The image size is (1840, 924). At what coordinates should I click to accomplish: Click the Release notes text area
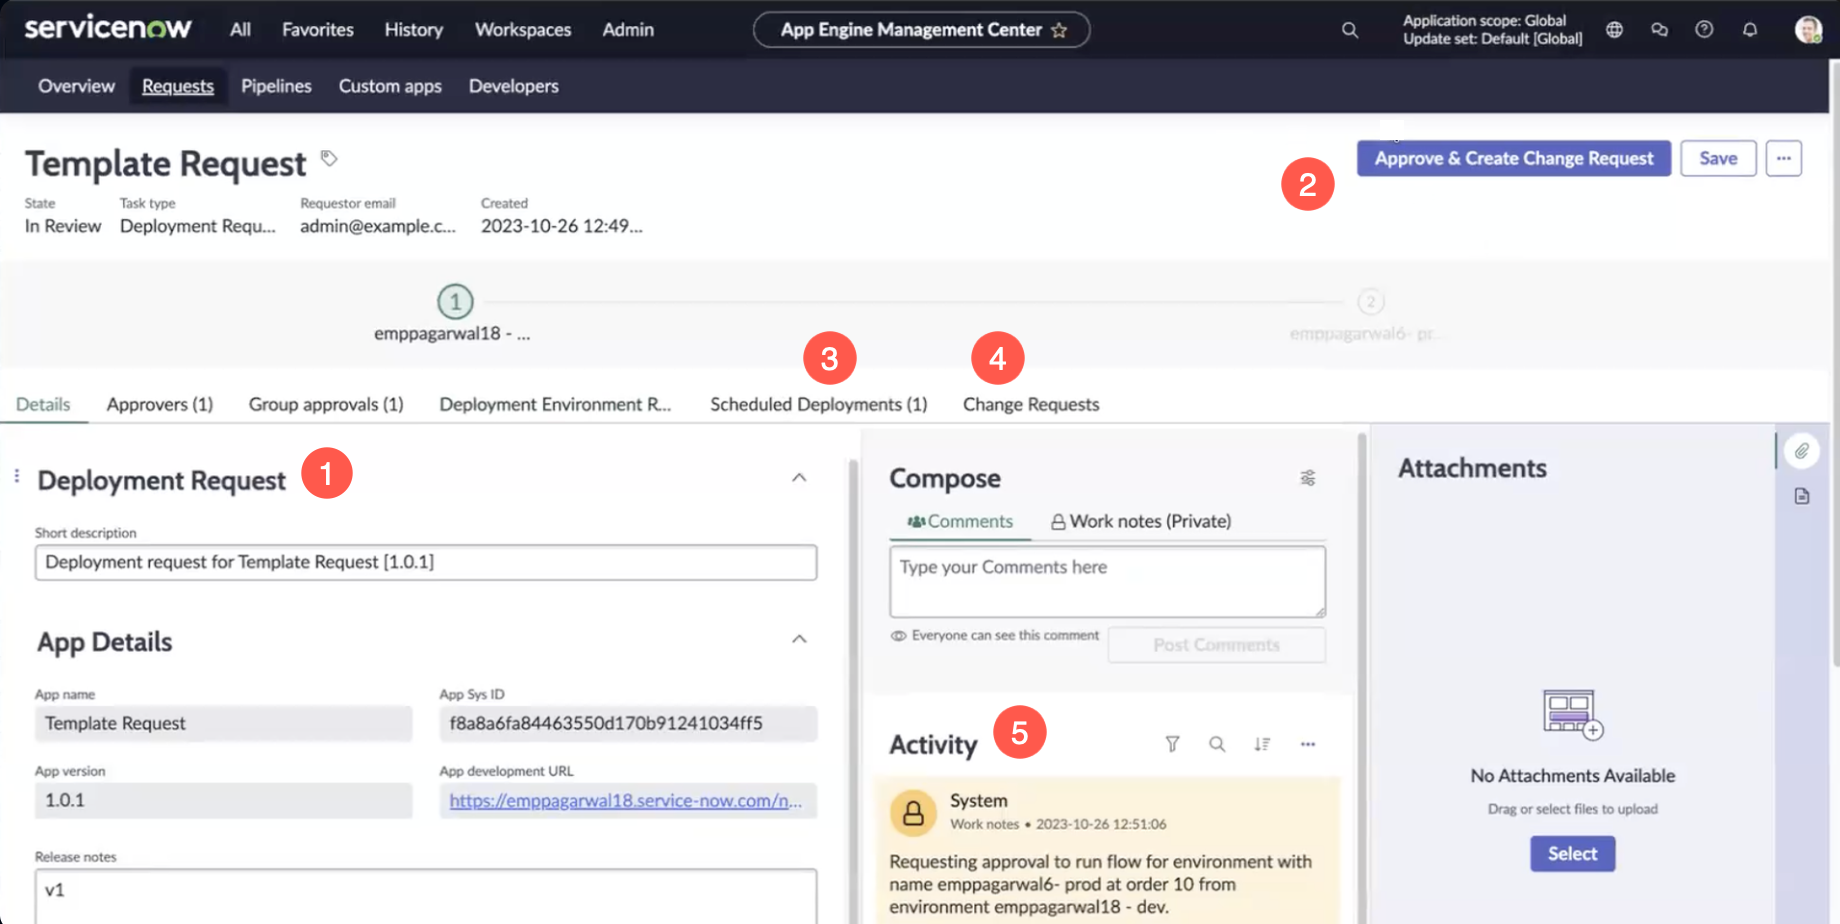coord(426,896)
